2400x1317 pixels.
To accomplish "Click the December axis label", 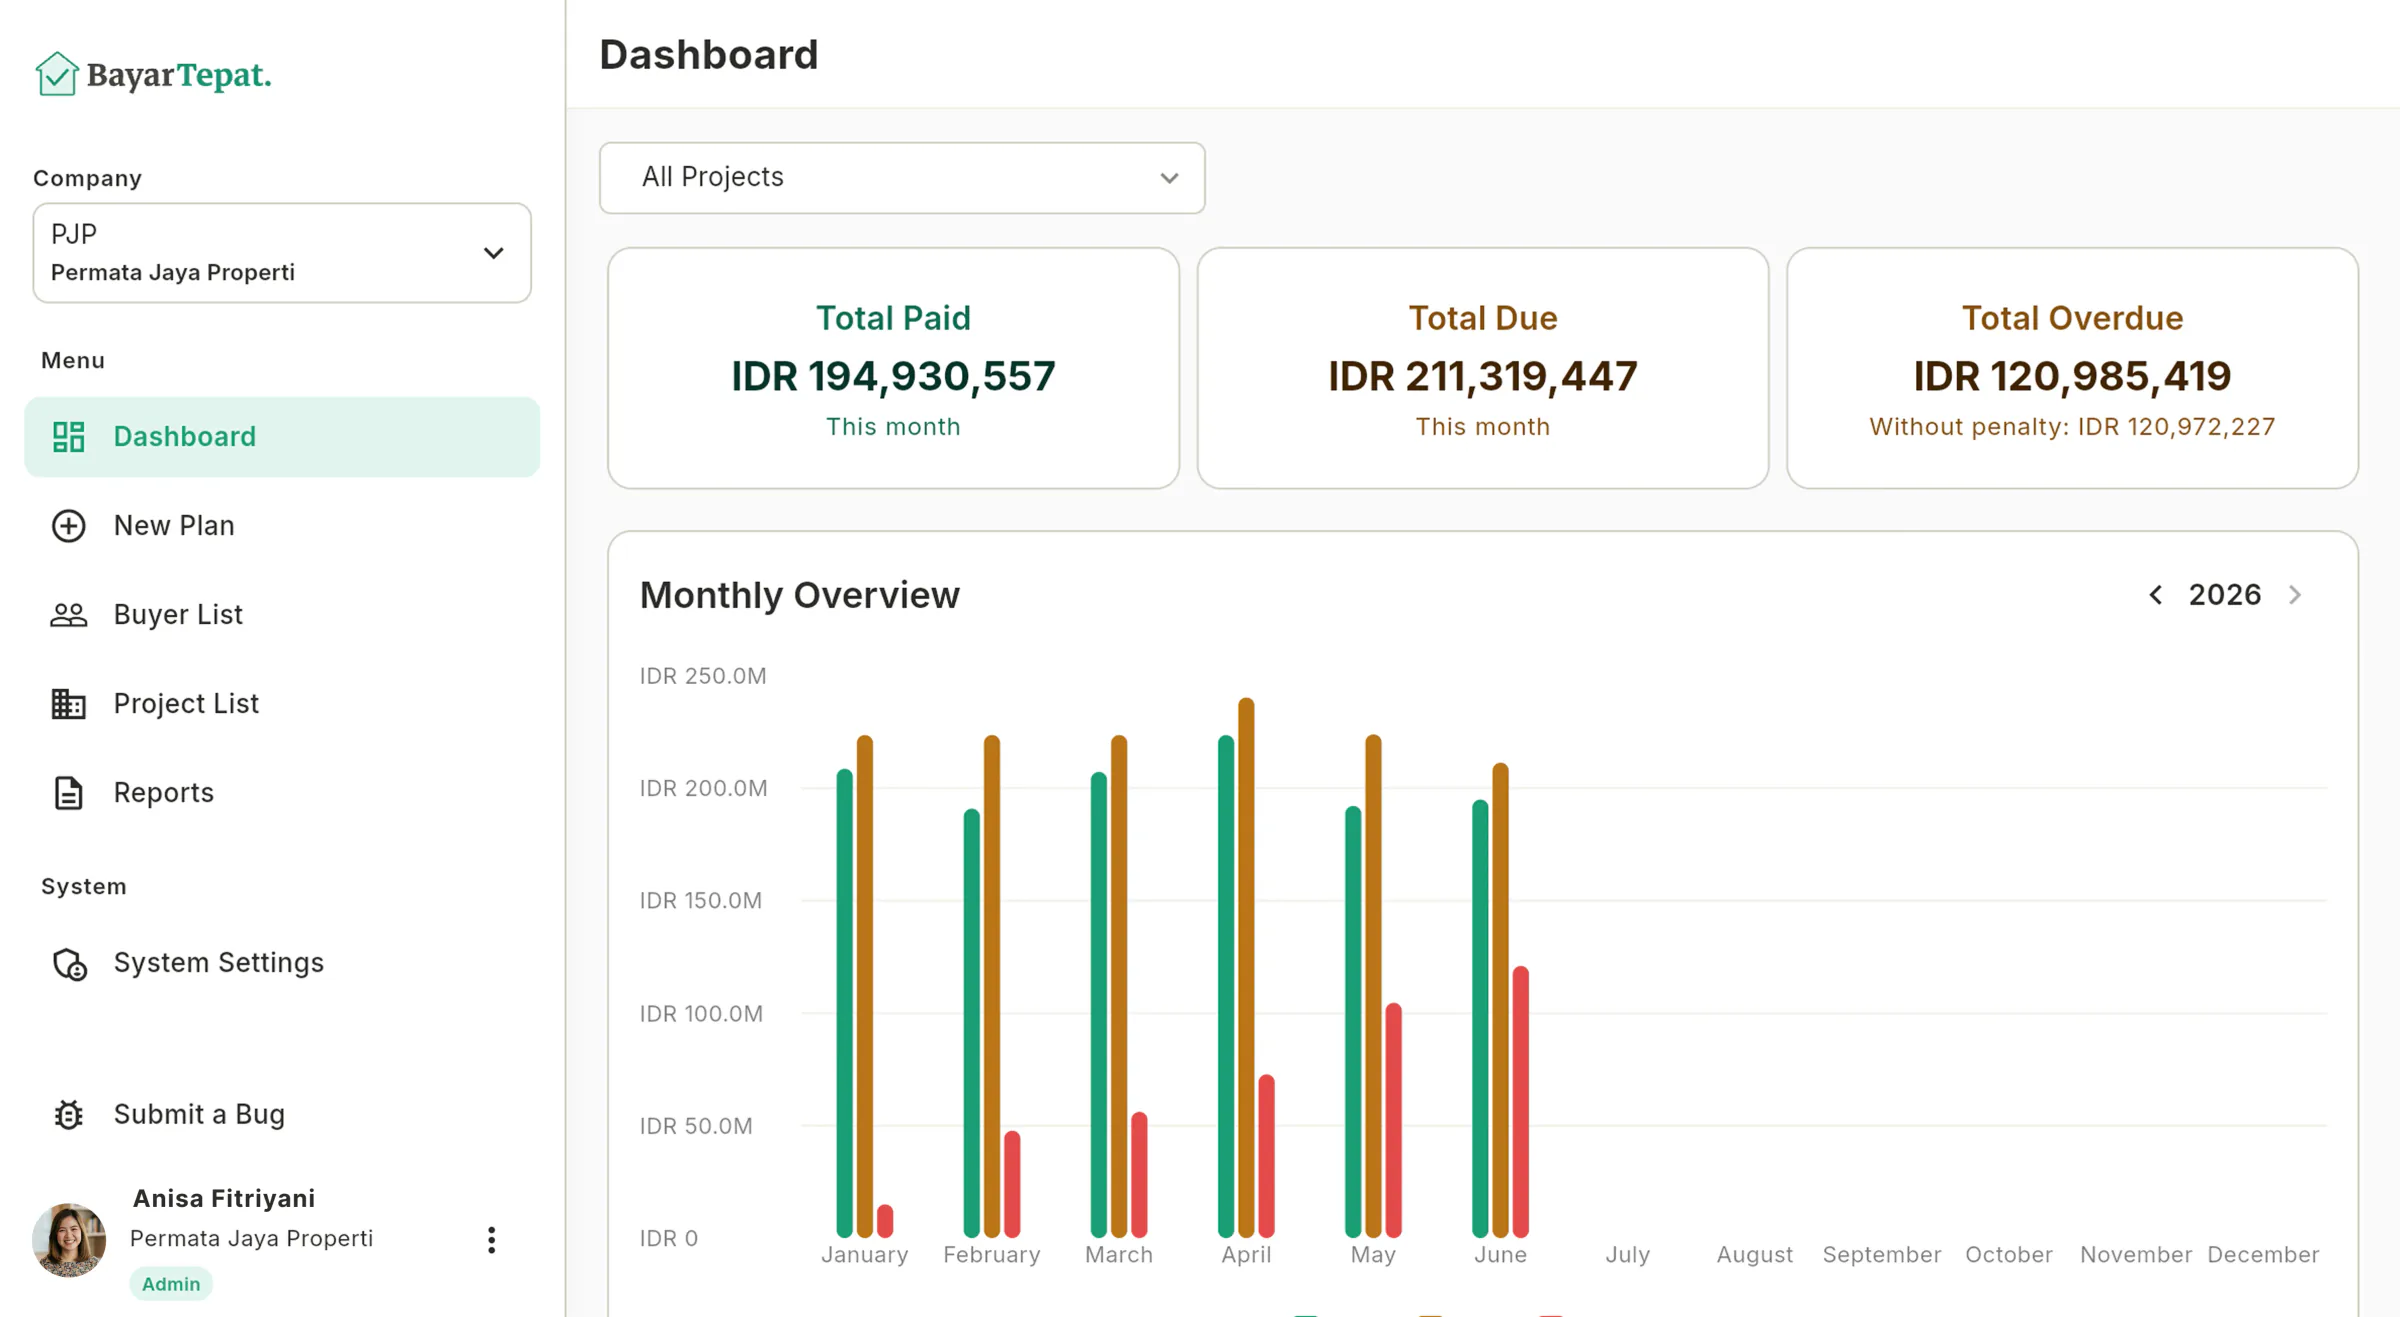I will coord(2263,1255).
